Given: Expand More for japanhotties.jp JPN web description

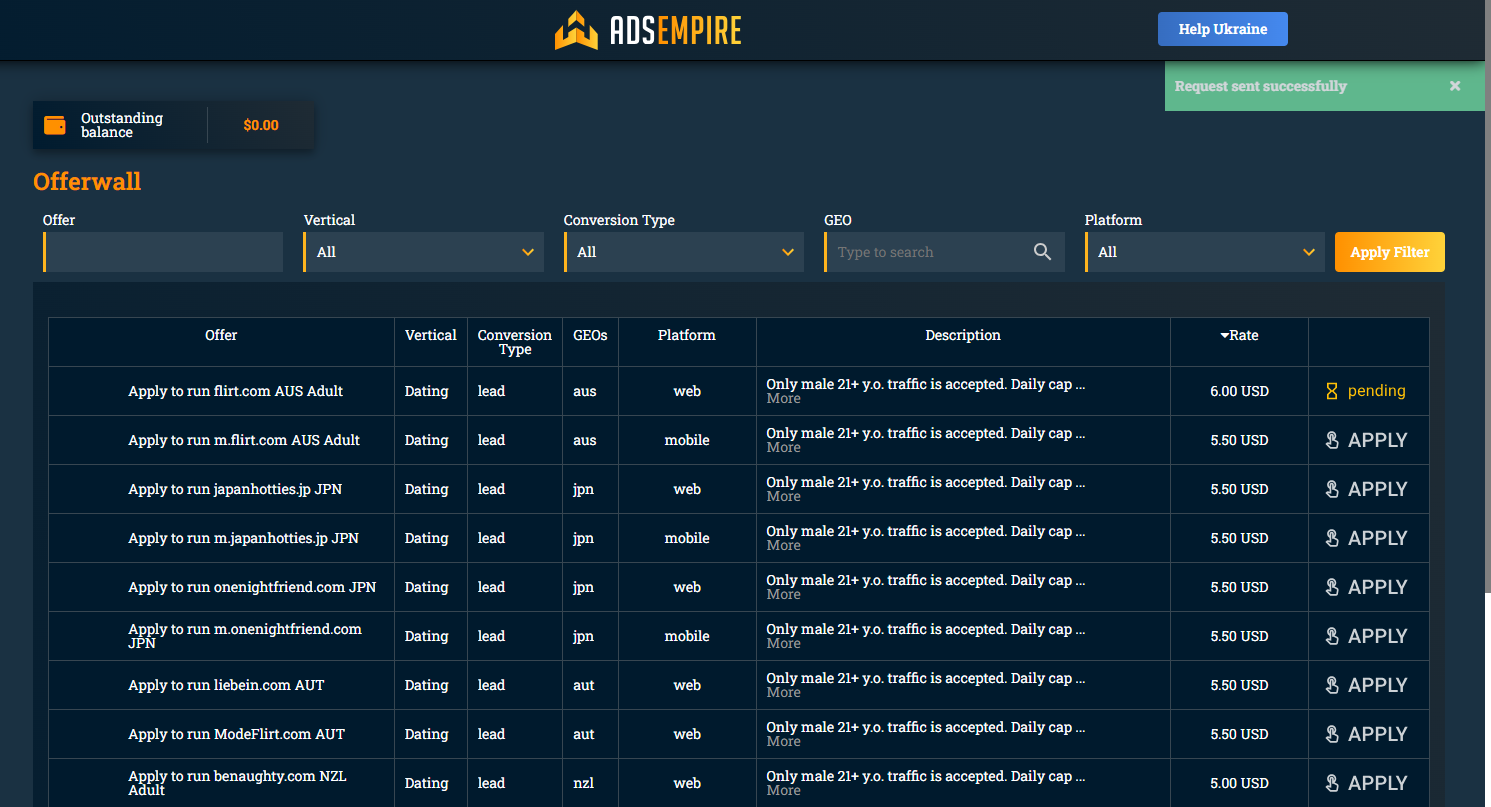Looking at the screenshot, I should tap(783, 497).
